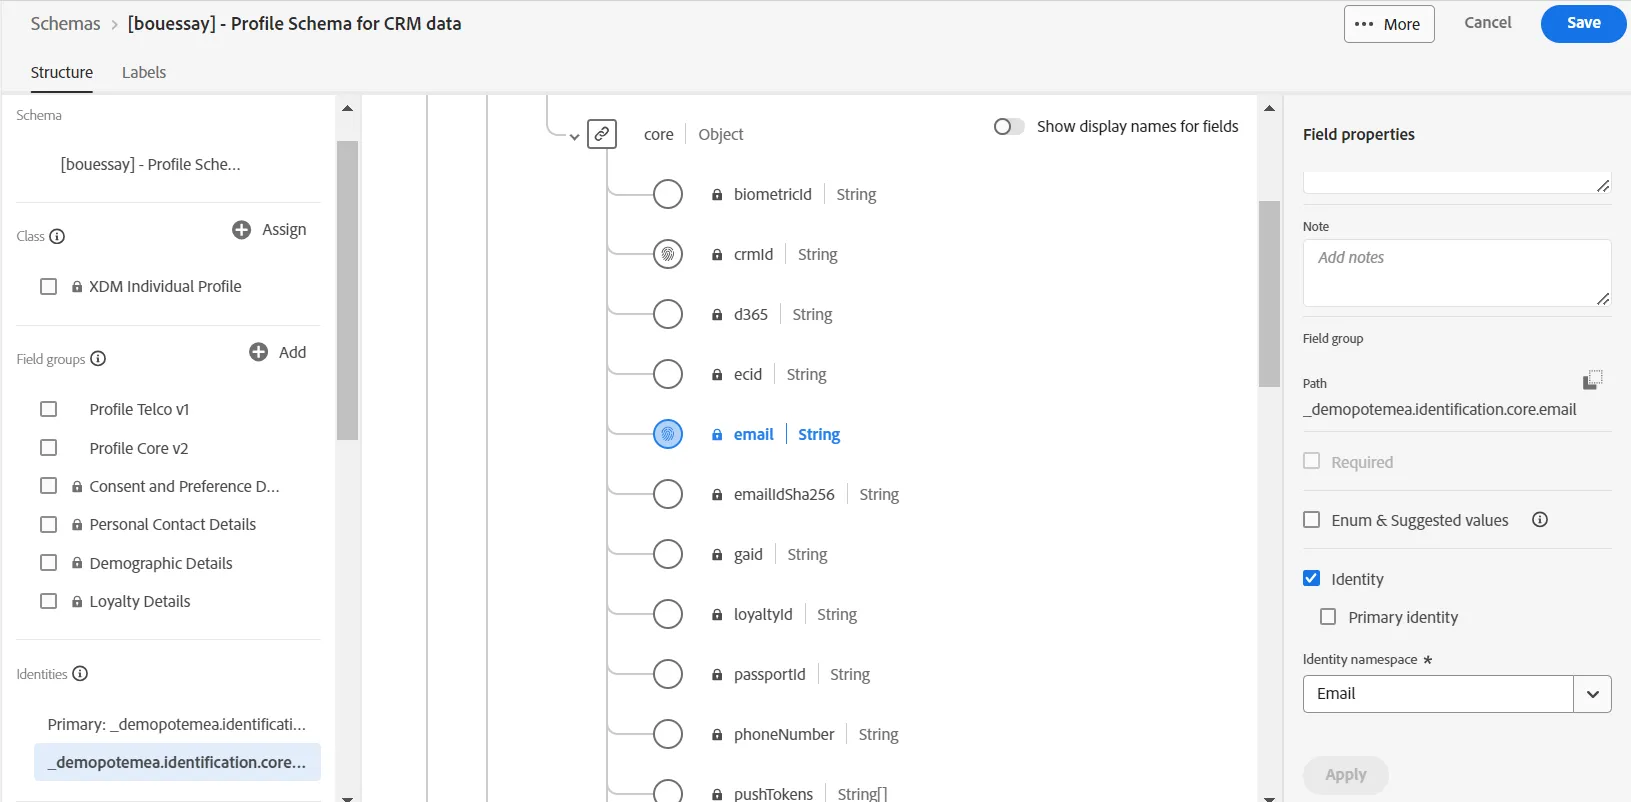Click the Cancel button
The height and width of the screenshot is (802, 1631).
pos(1487,23)
